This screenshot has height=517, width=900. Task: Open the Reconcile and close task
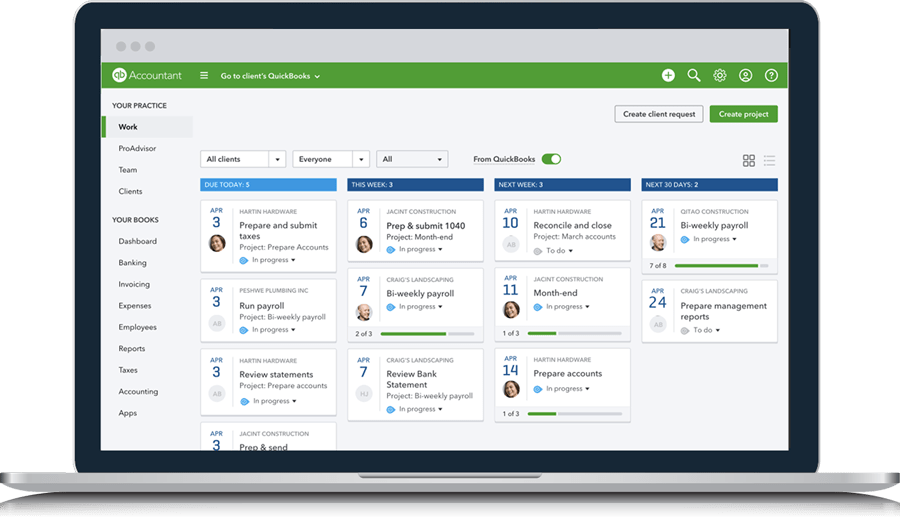pyautogui.click(x=572, y=226)
